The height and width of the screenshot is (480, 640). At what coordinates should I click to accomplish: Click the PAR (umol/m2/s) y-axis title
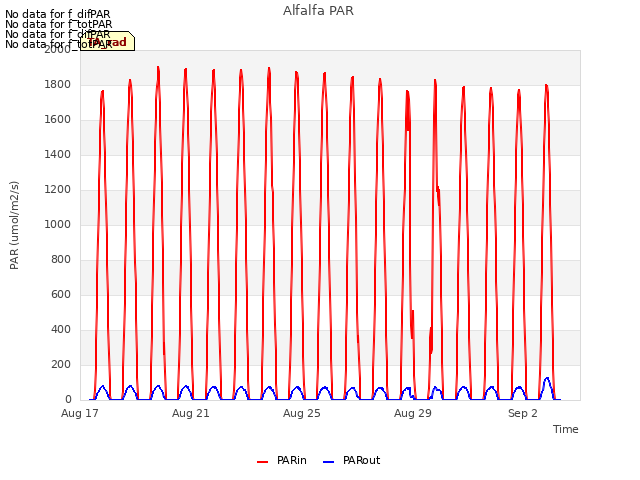14,225
